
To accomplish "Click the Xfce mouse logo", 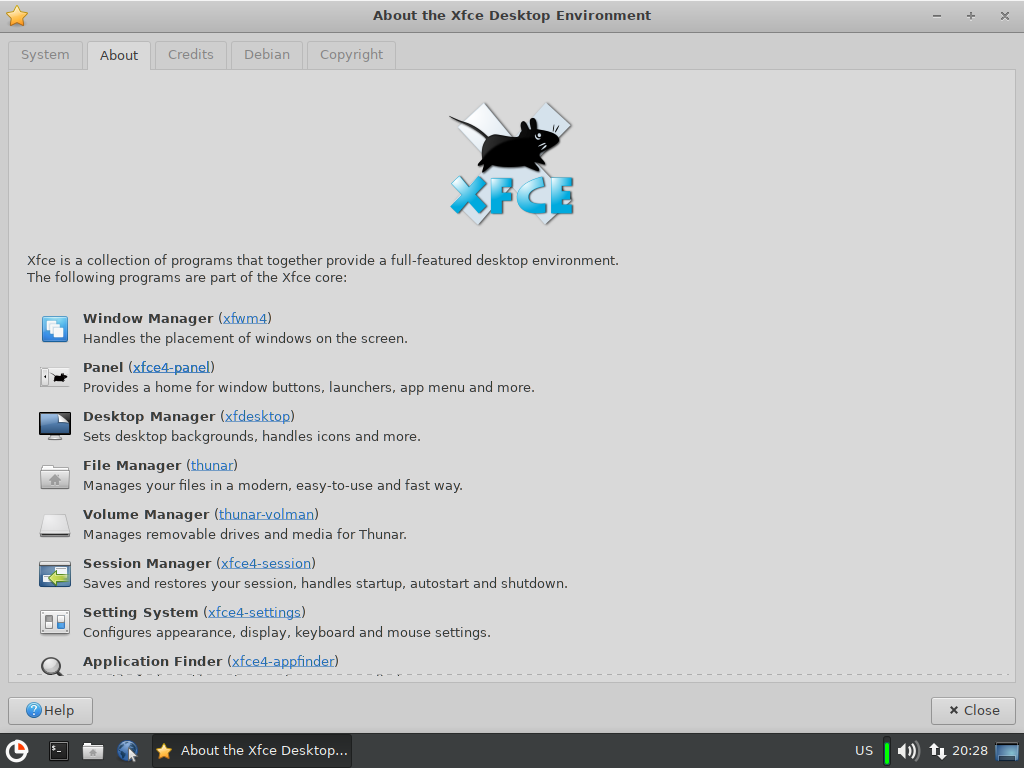I will tap(511, 163).
